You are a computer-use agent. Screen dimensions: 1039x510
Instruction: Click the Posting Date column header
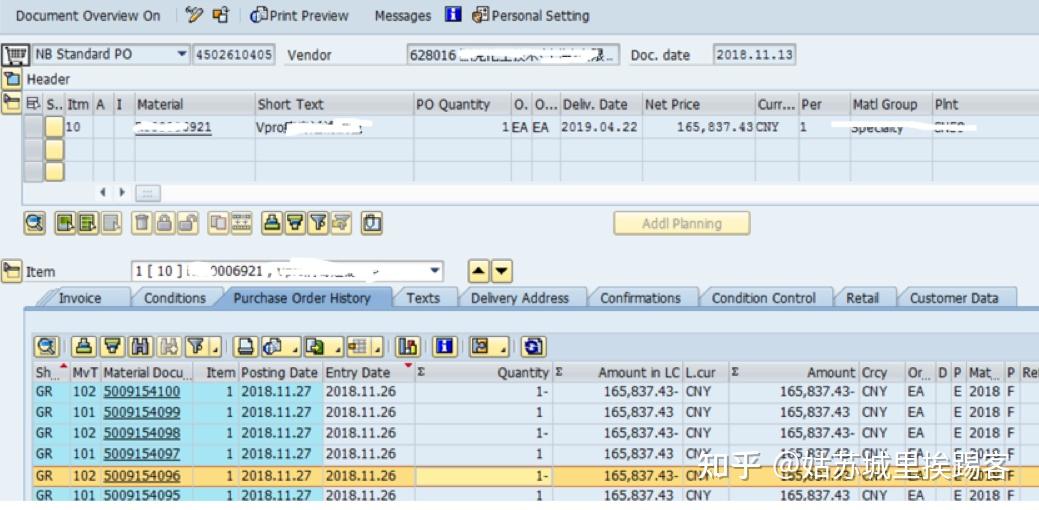click(x=280, y=373)
